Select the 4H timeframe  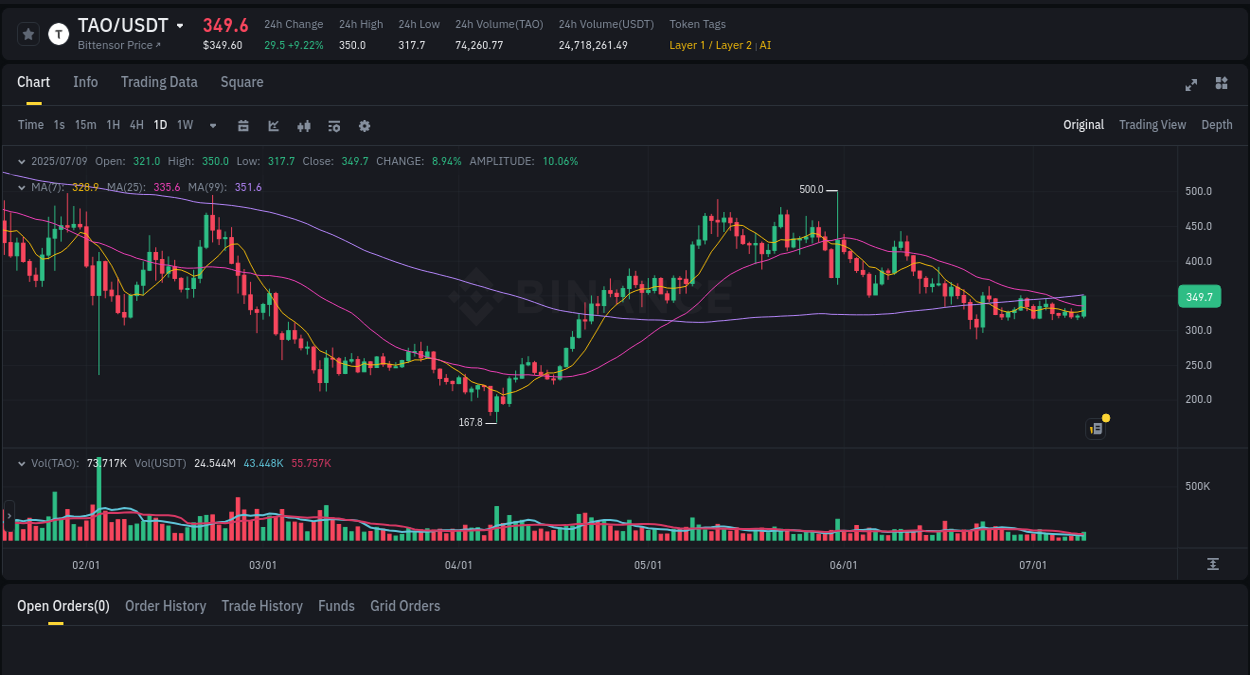click(136, 125)
